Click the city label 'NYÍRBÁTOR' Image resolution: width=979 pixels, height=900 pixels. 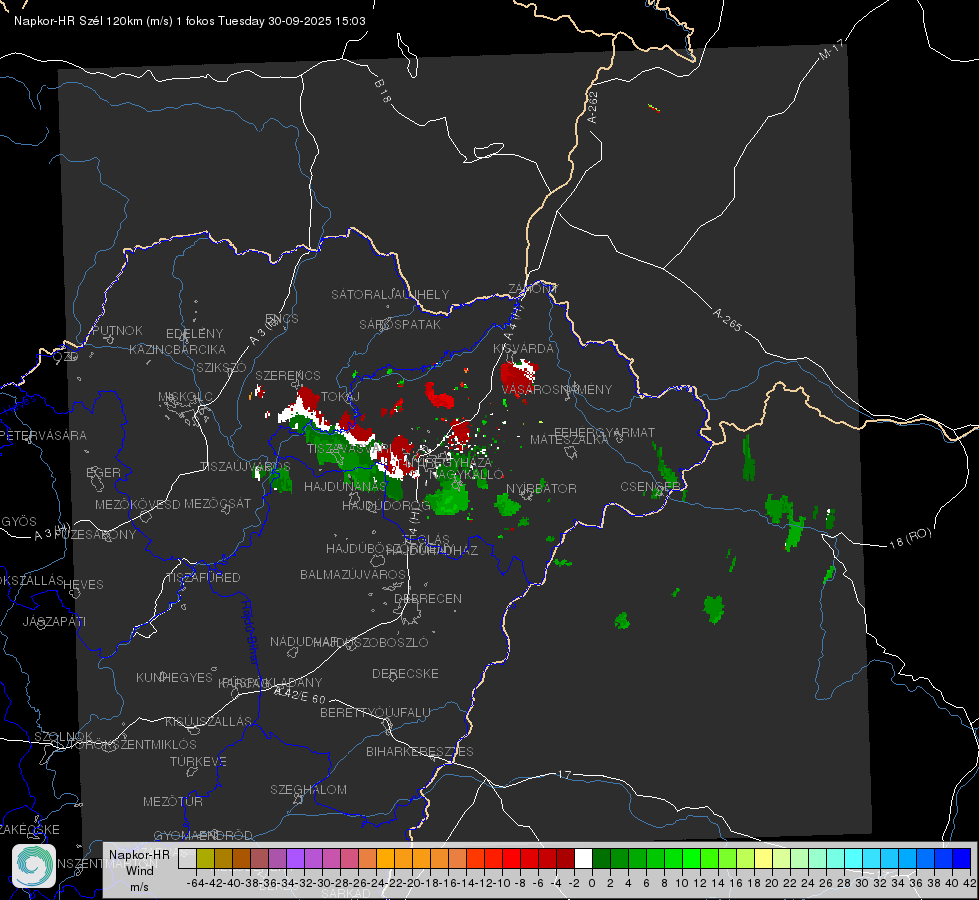pos(541,488)
